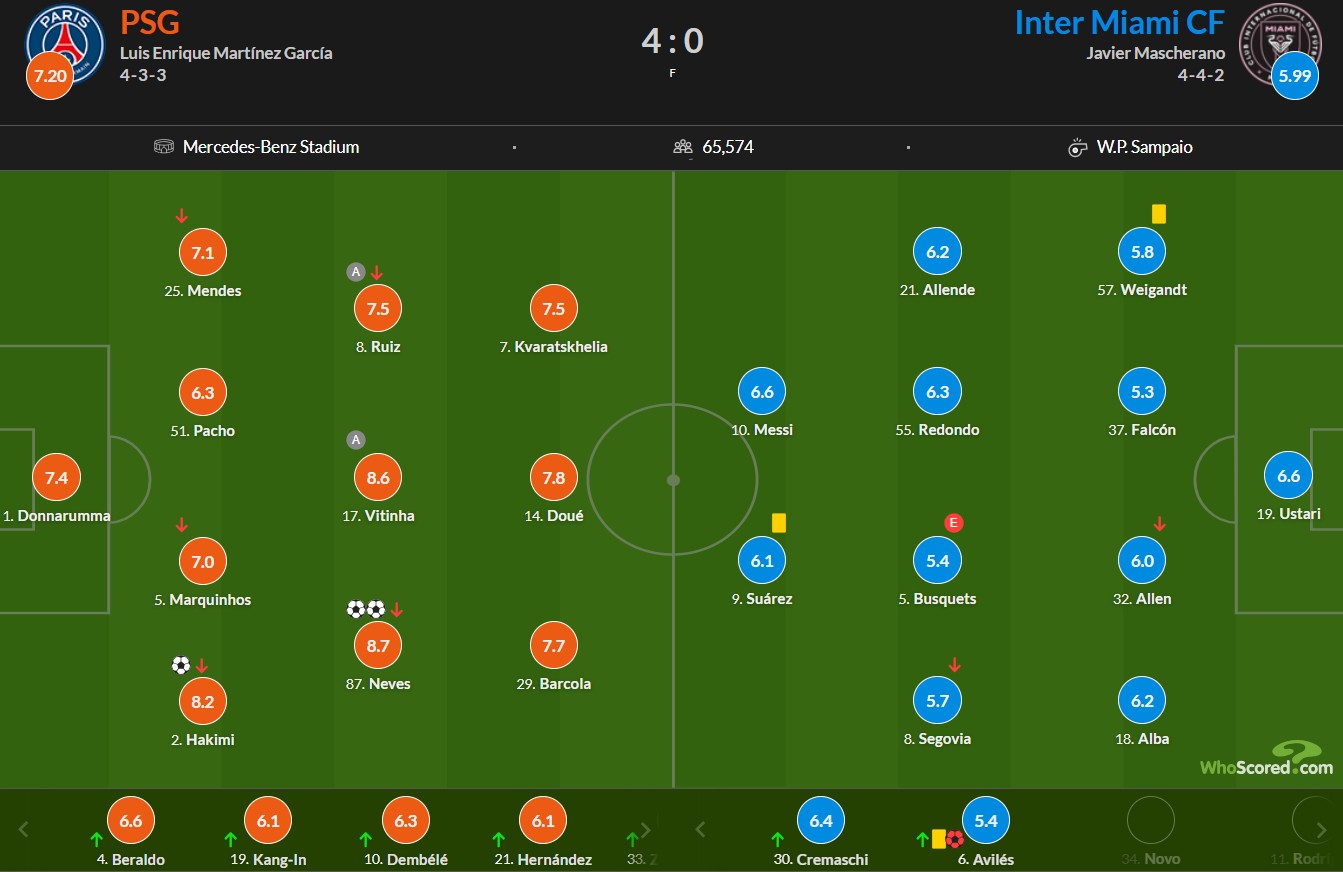This screenshot has width=1343, height=872.
Task: Click the stadium icon beside Mercedes-Benz Stadium
Action: [164, 147]
